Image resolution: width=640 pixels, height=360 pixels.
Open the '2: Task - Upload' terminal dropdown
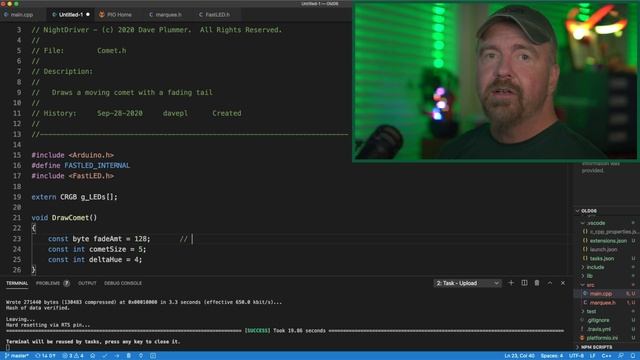pyautogui.click(x=467, y=283)
